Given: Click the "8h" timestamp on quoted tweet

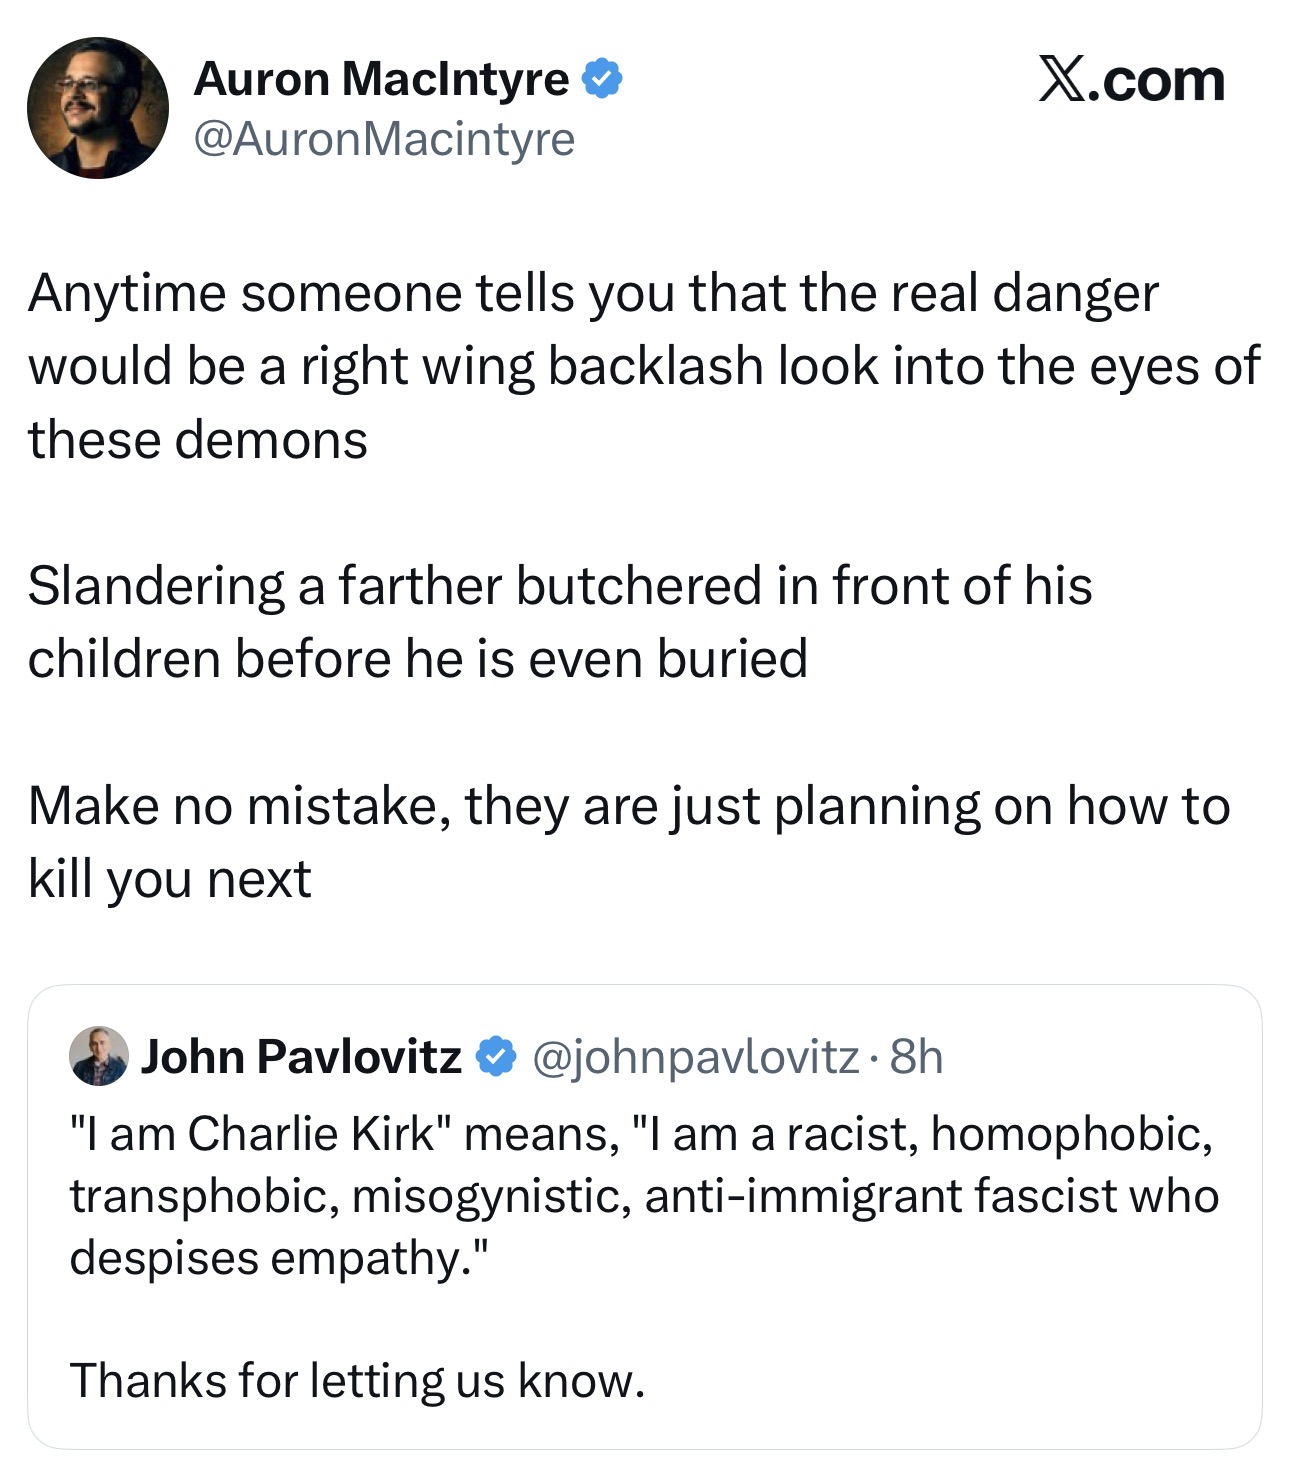Looking at the screenshot, I should click(x=916, y=1056).
